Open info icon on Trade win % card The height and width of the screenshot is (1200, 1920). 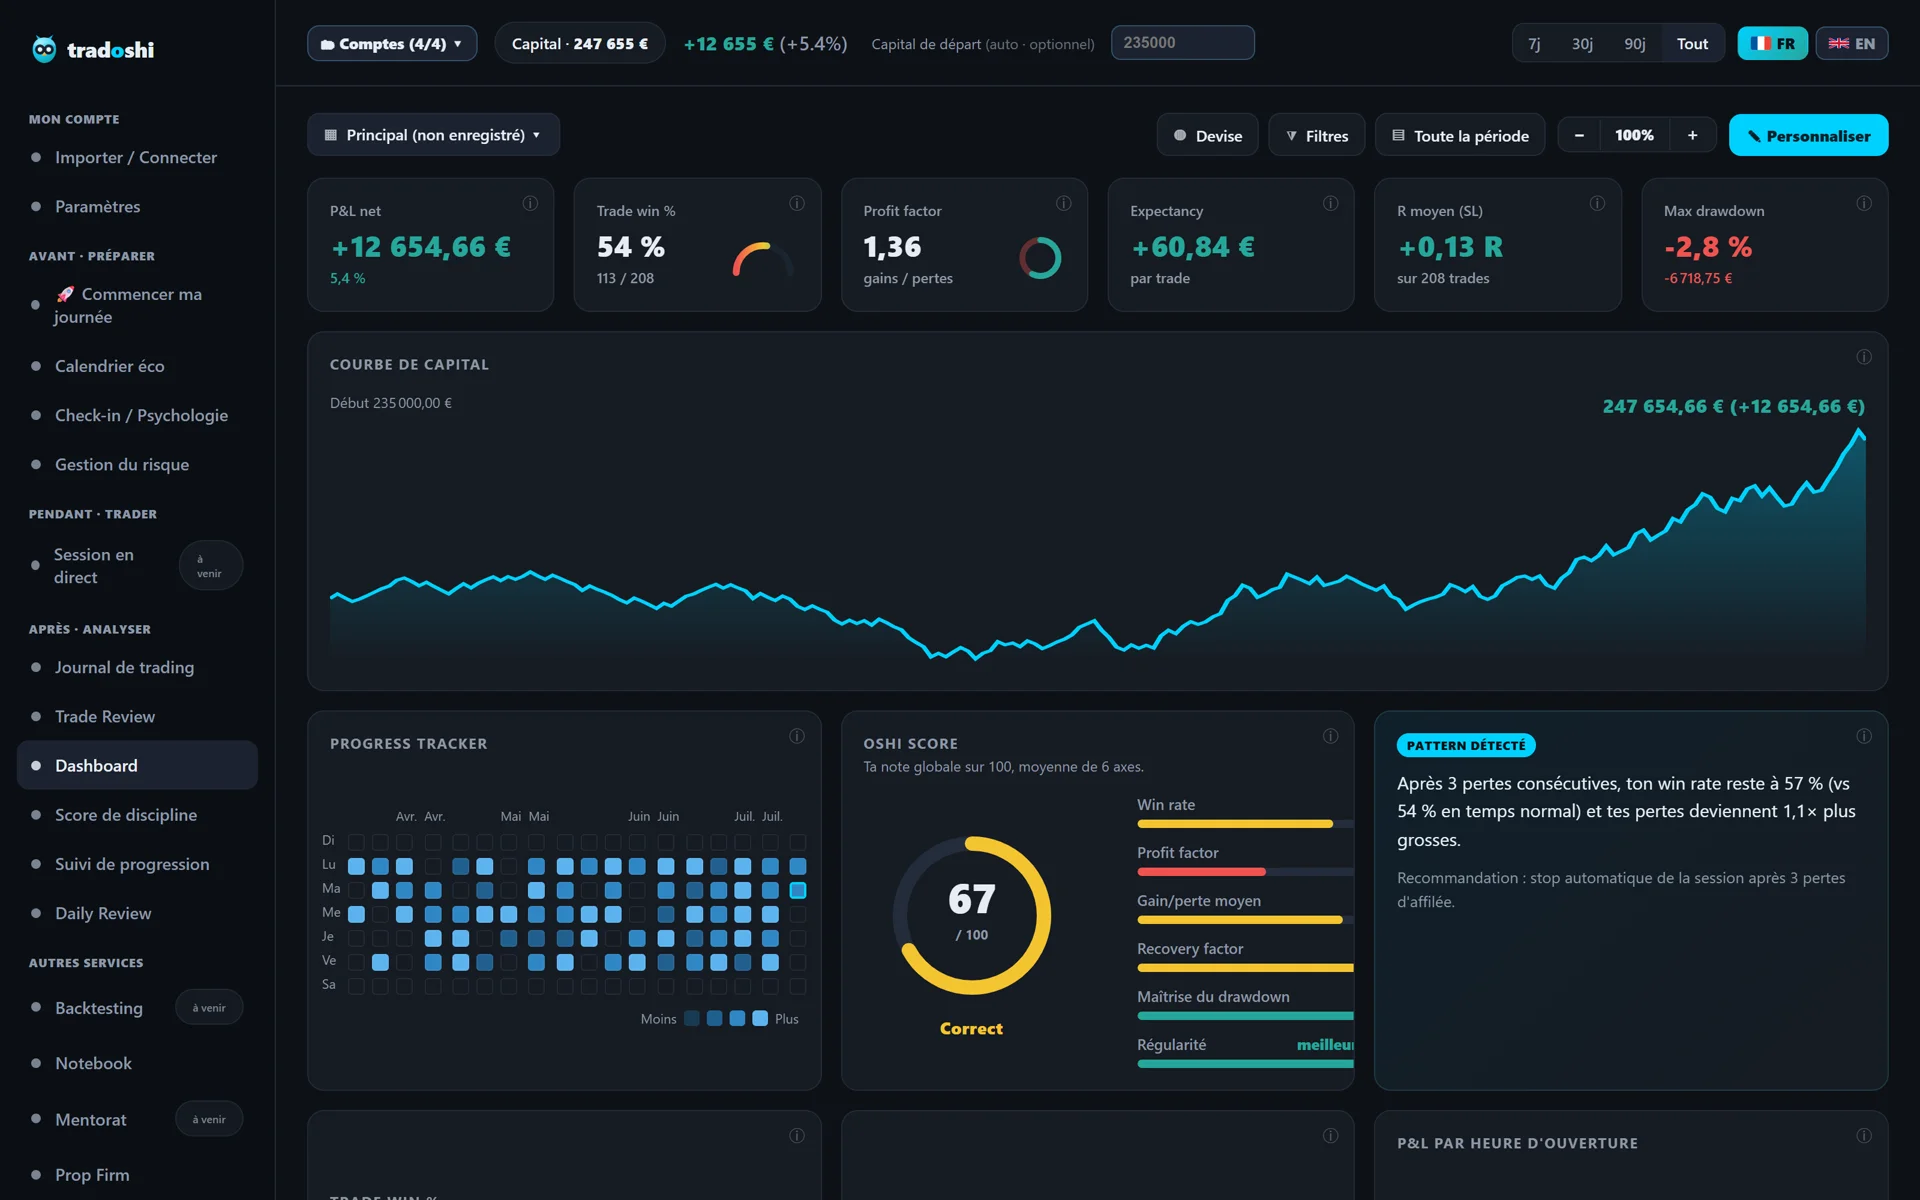[797, 203]
